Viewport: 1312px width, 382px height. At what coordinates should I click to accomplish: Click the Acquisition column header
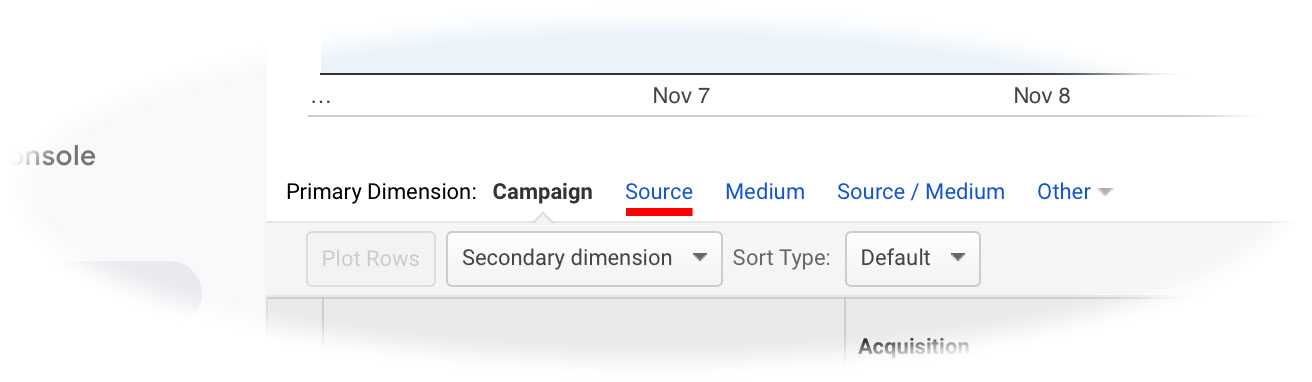tap(914, 347)
